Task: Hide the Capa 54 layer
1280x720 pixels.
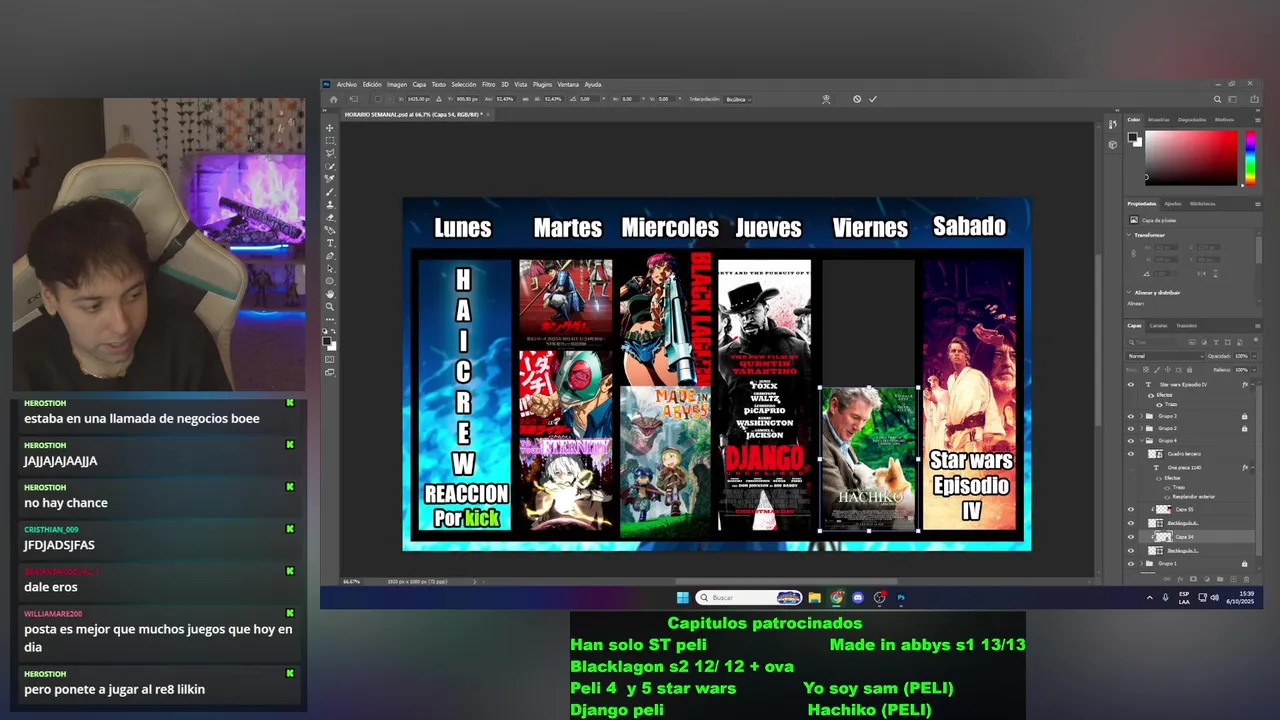Action: click(x=1131, y=537)
